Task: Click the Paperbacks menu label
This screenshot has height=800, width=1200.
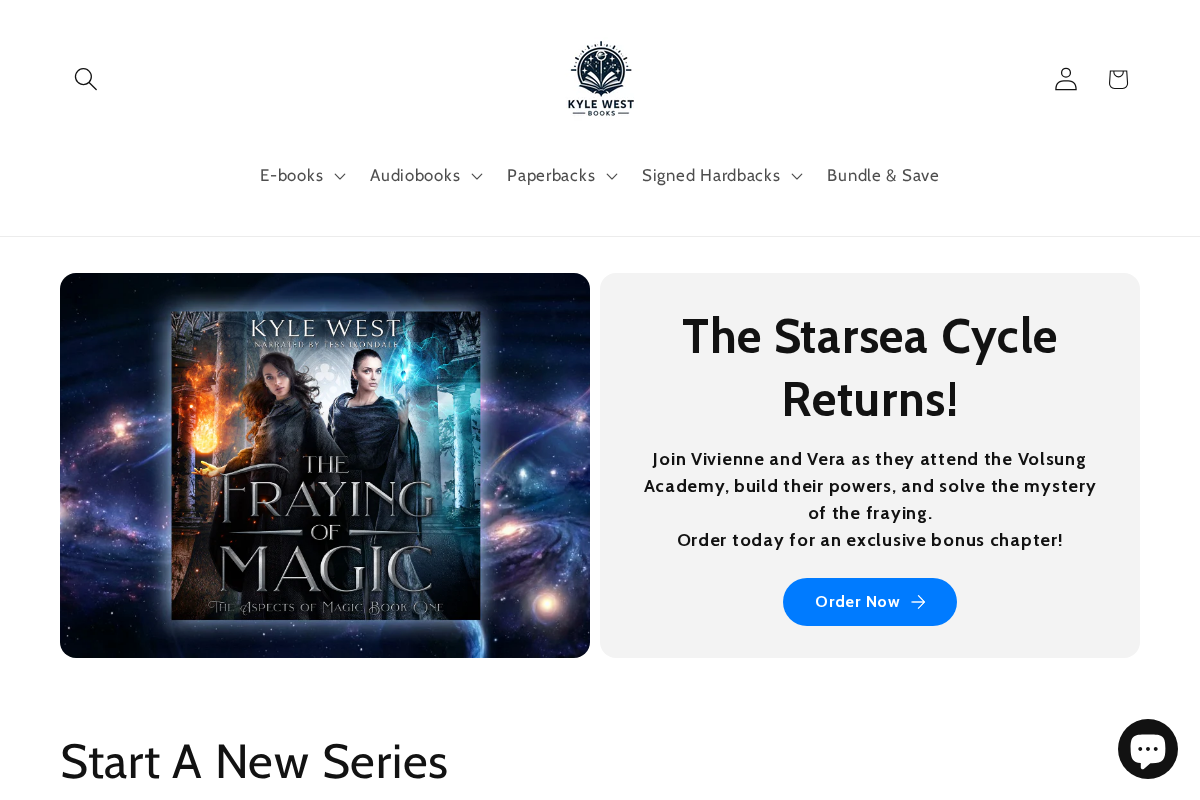Action: click(x=551, y=176)
